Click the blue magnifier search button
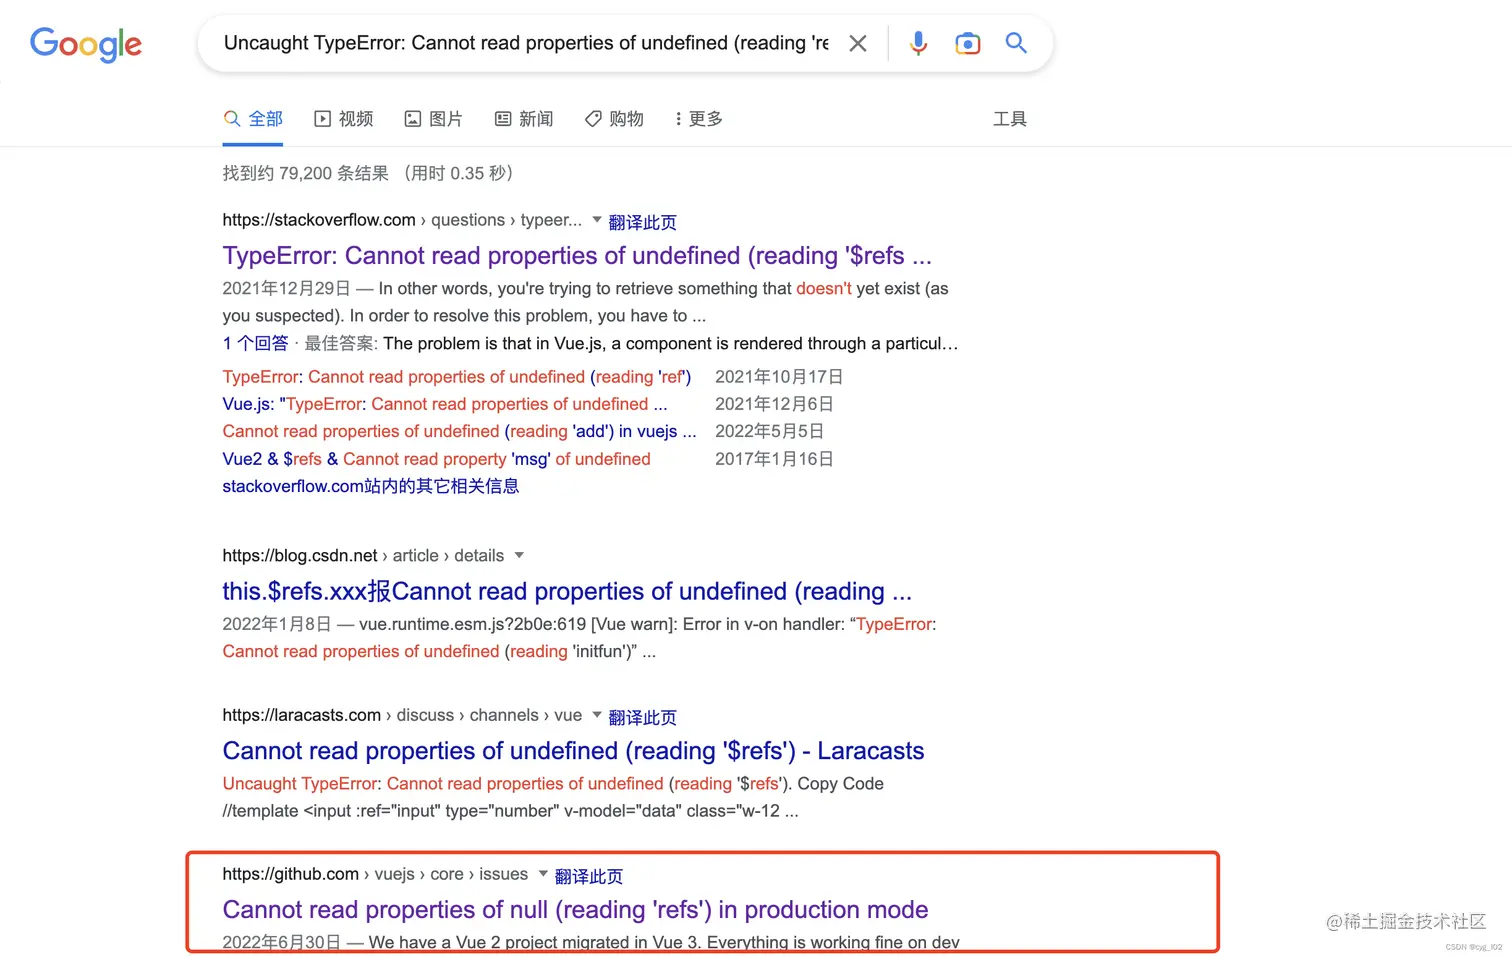Screen dimensions: 1512x957 [1016, 43]
